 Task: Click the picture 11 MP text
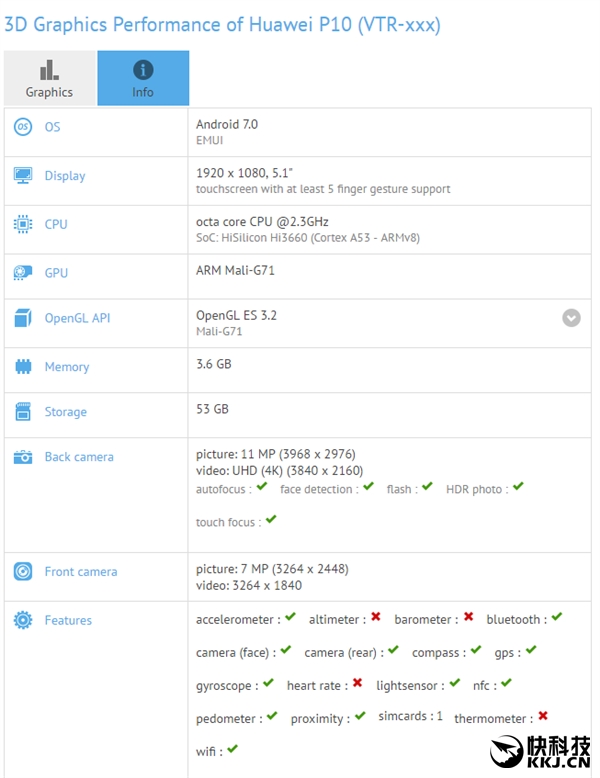276,454
